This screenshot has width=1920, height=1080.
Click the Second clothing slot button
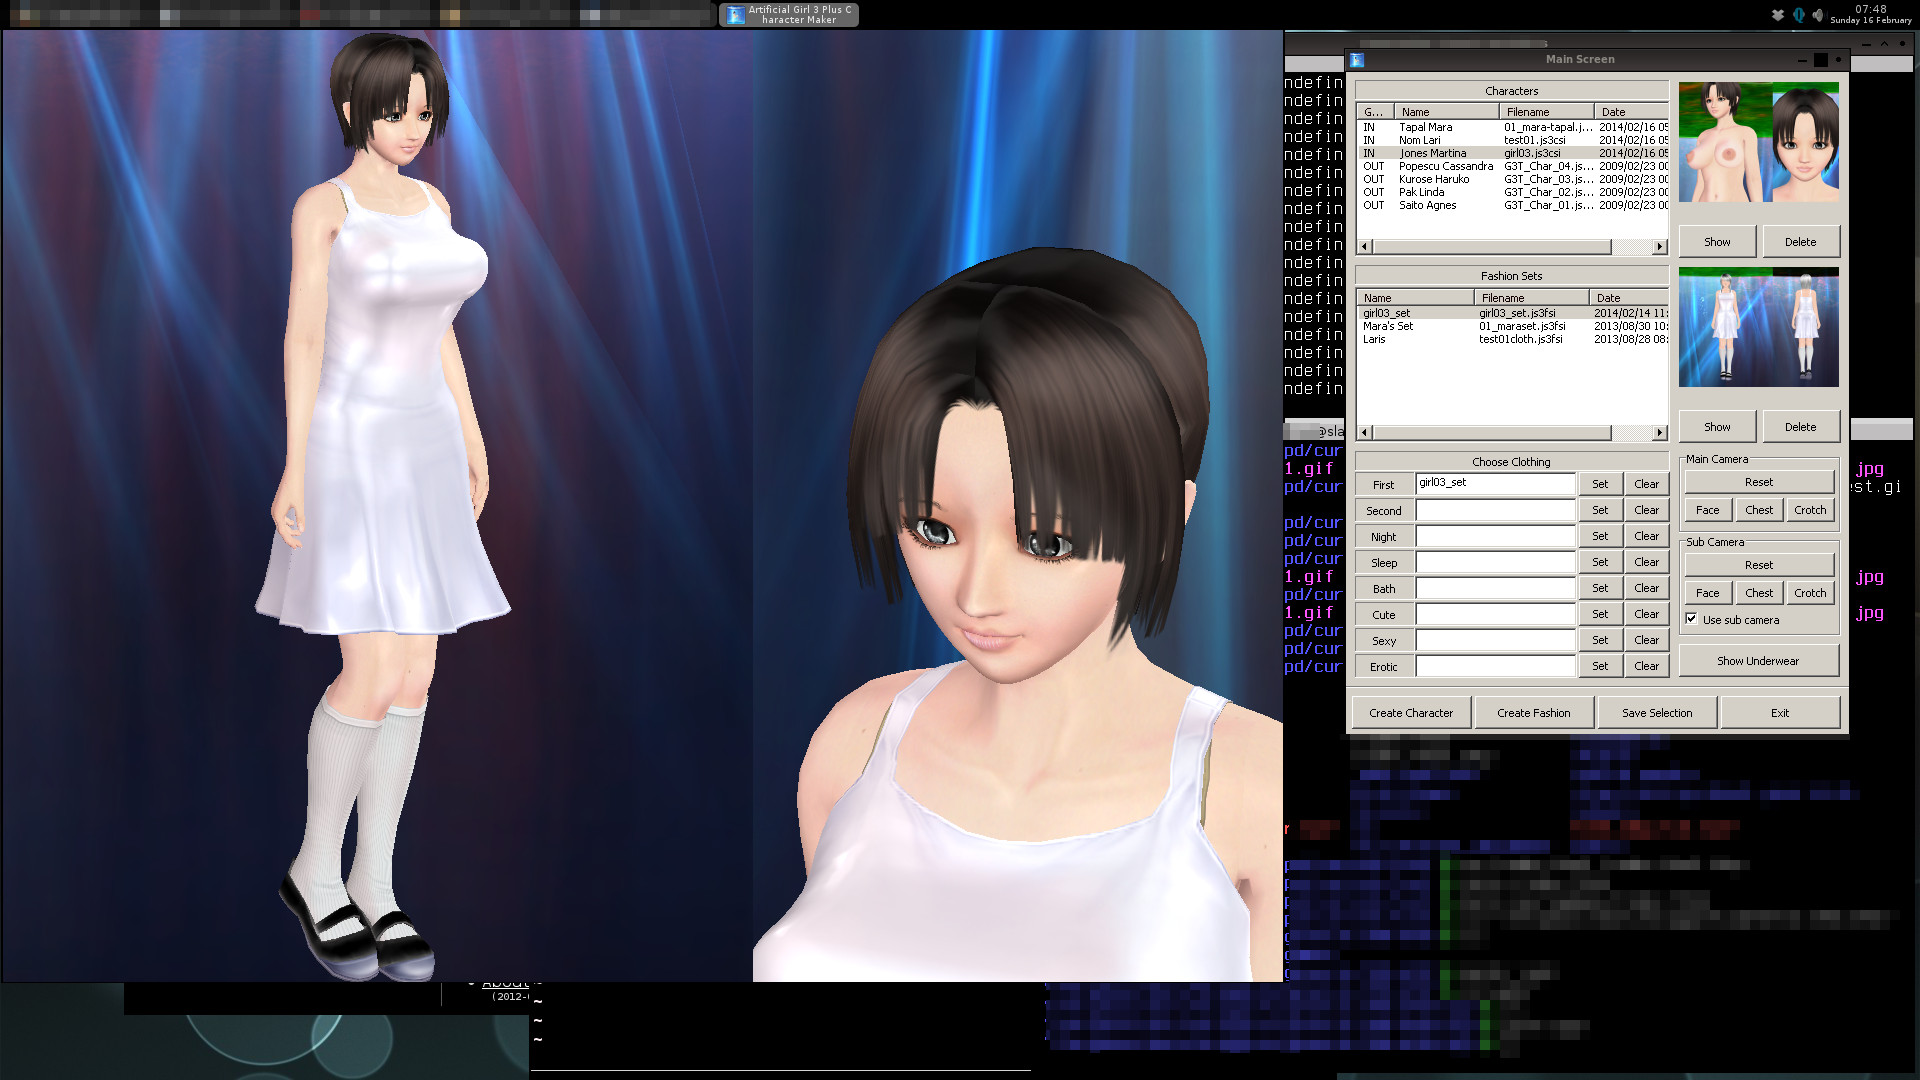pyautogui.click(x=1383, y=511)
